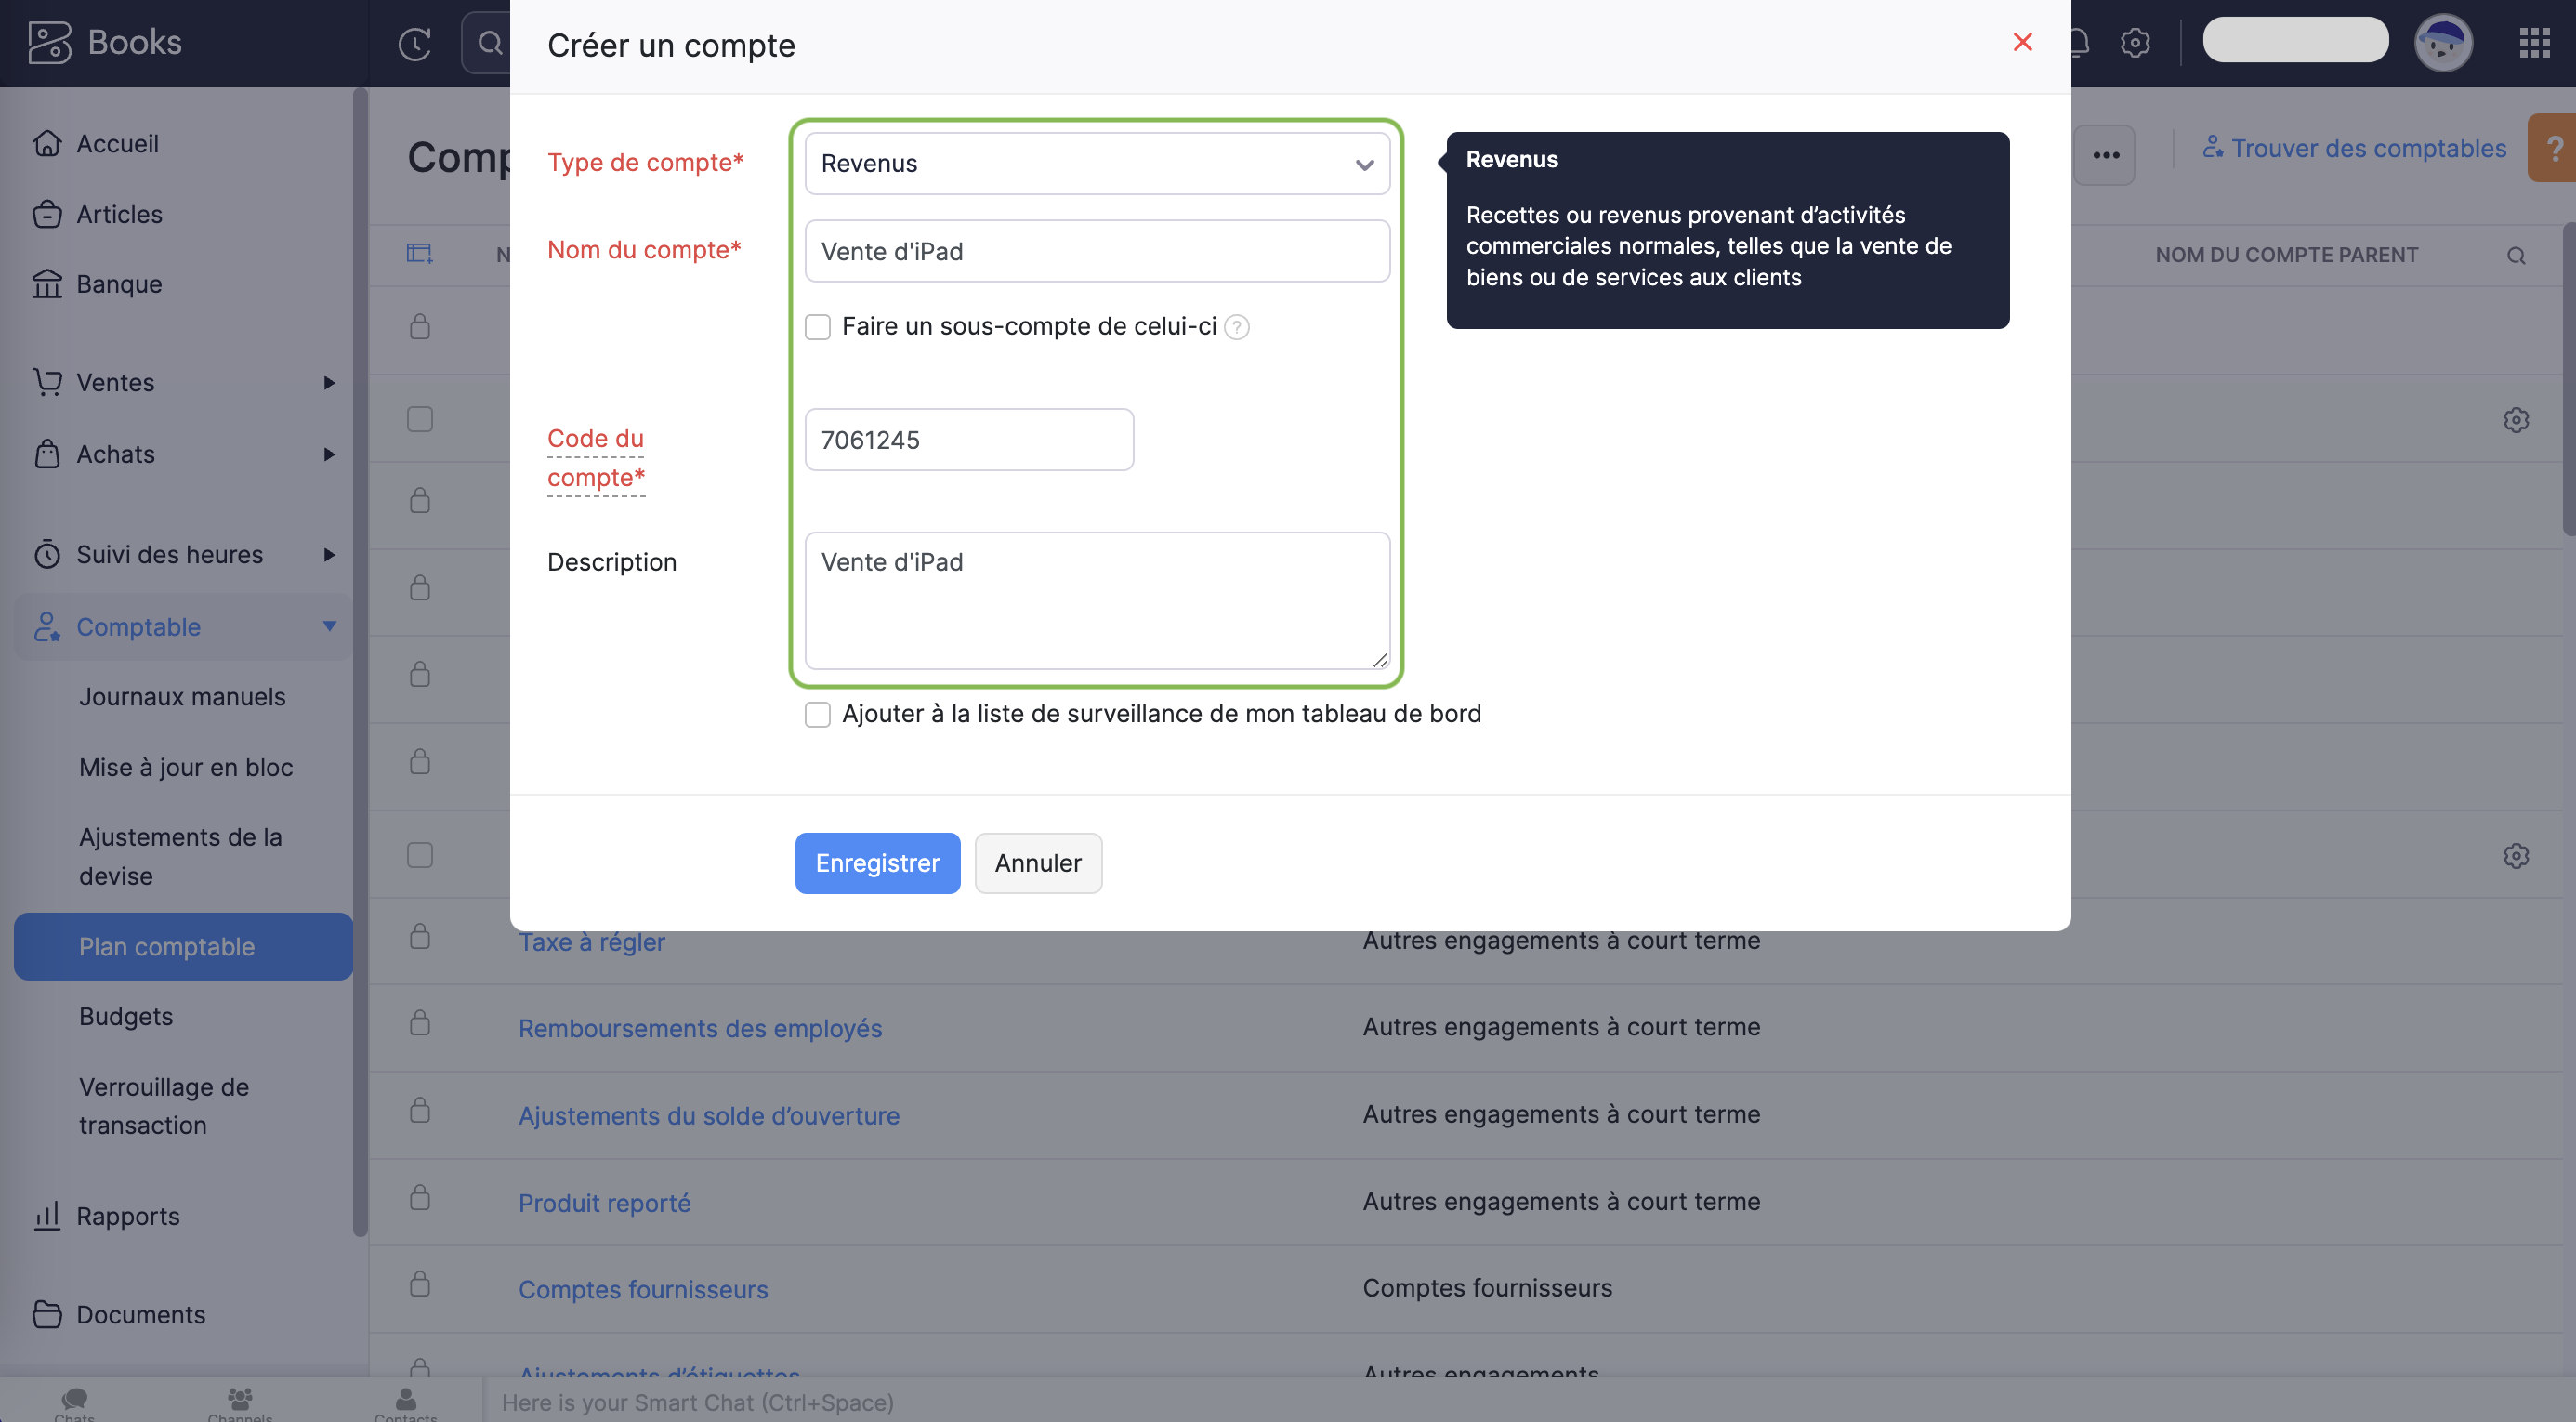Click search icon in table header
This screenshot has width=2576, height=1422.
2516,256
